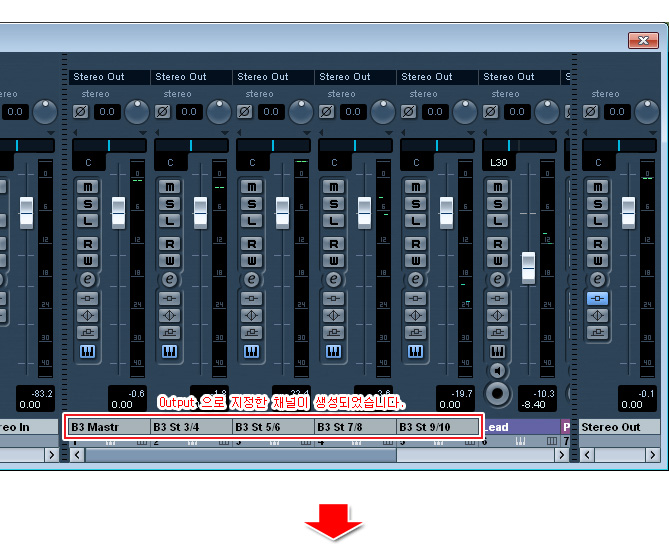Screen dimensions: 669x553
Task: Expand view options arrow on Stereo Out master
Action: coord(652,133)
